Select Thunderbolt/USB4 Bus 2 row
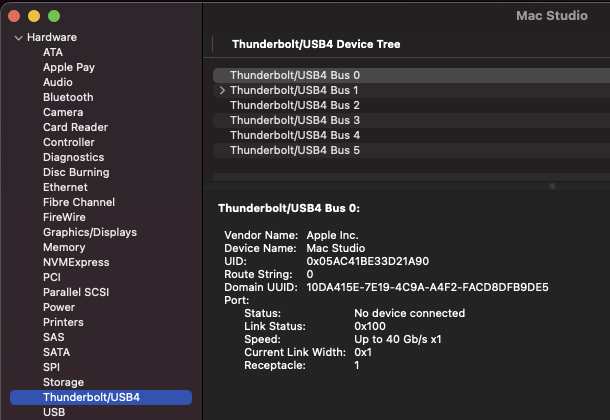610x420 pixels. [411, 105]
